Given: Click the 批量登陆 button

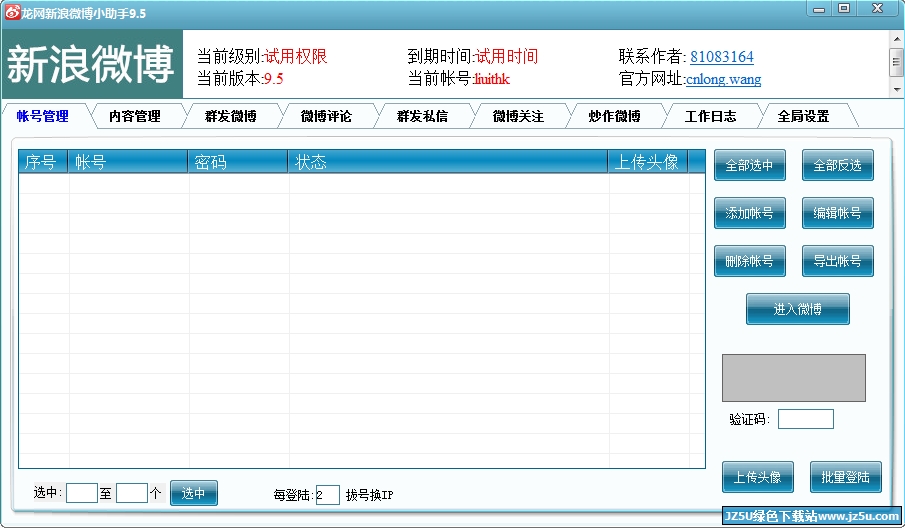Looking at the screenshot, I should click(846, 477).
